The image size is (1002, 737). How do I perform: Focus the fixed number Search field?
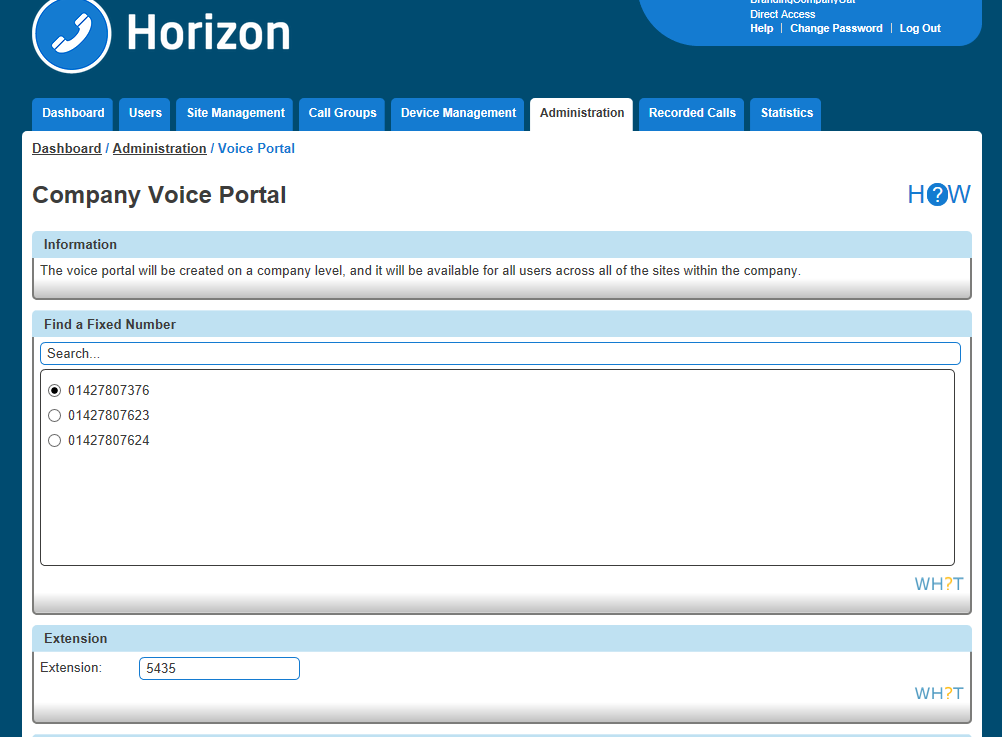[x=500, y=353]
